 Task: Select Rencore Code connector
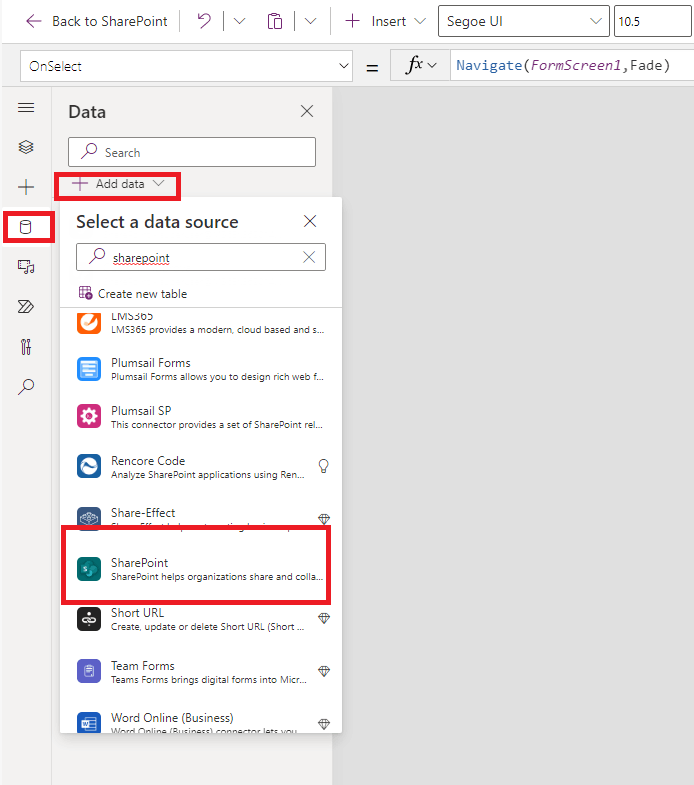201,467
